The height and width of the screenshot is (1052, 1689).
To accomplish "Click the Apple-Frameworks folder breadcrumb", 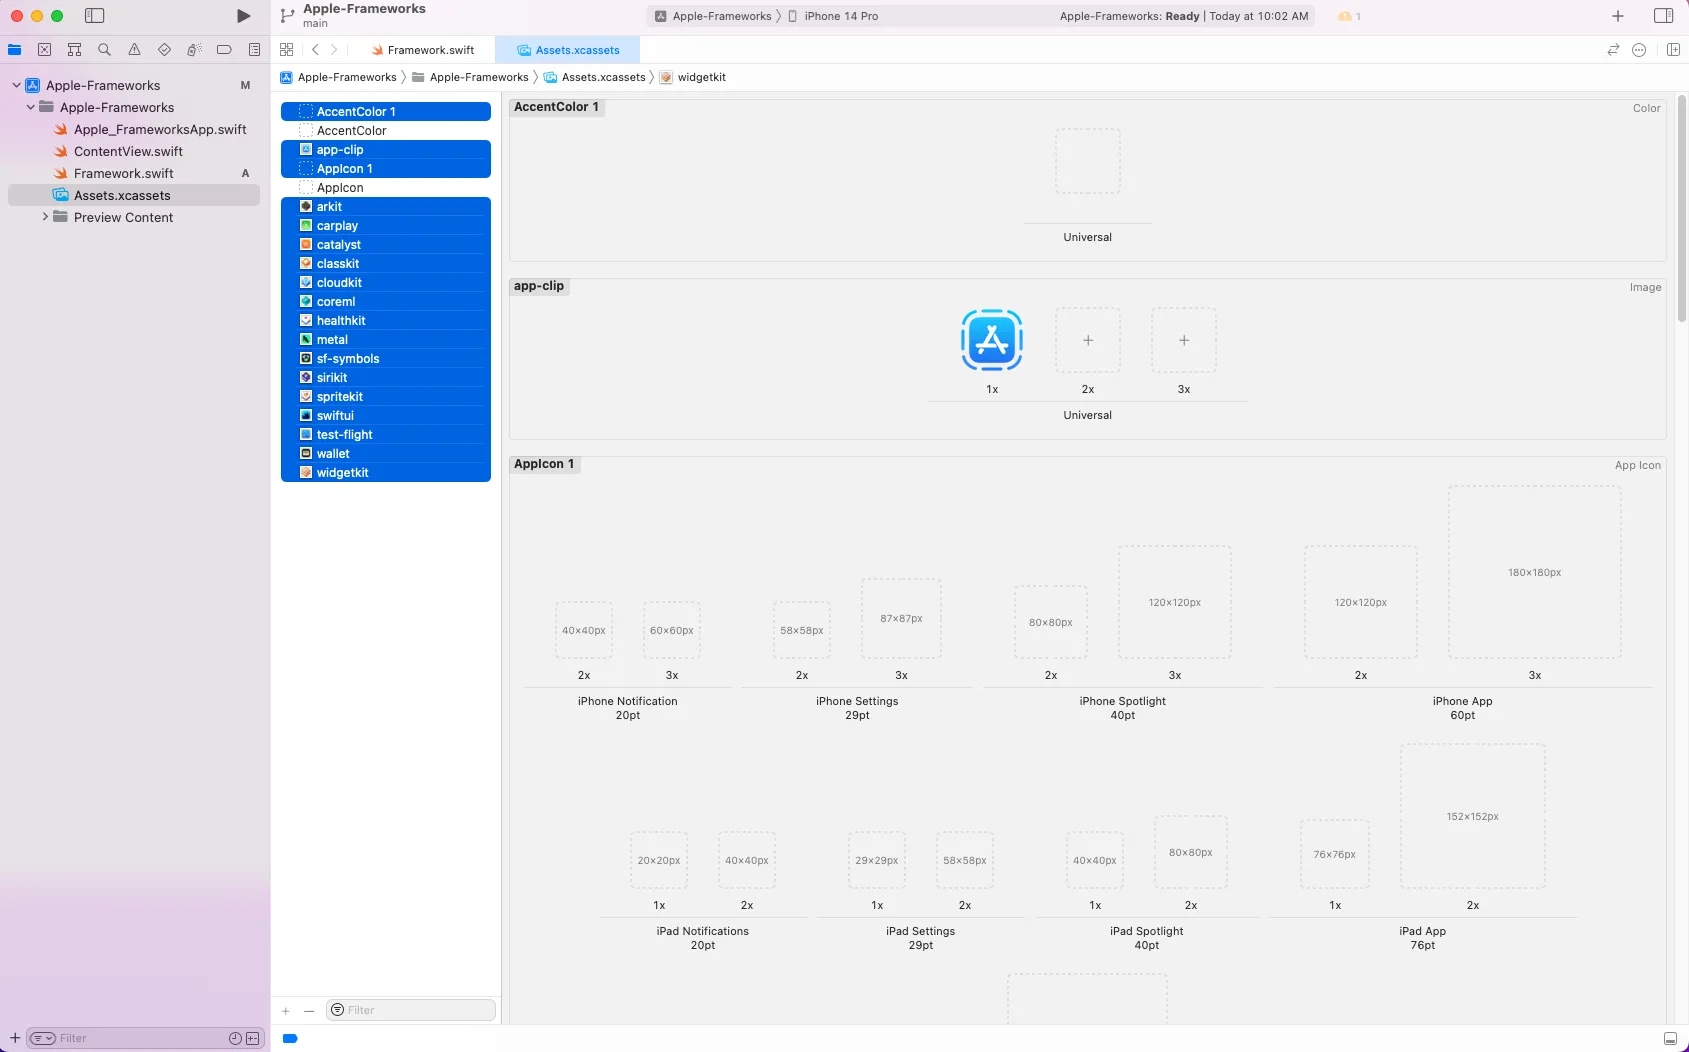I will click(x=470, y=77).
